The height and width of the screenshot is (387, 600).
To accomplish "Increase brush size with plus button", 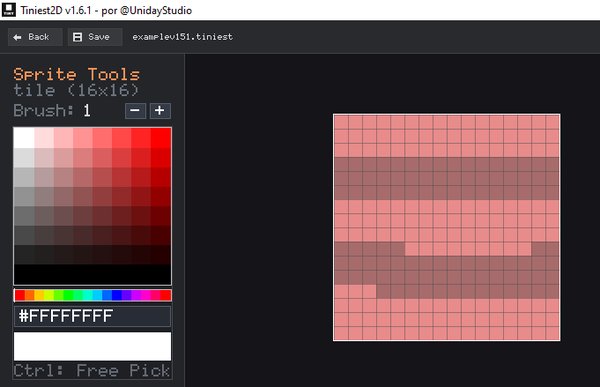I will (x=160, y=111).
